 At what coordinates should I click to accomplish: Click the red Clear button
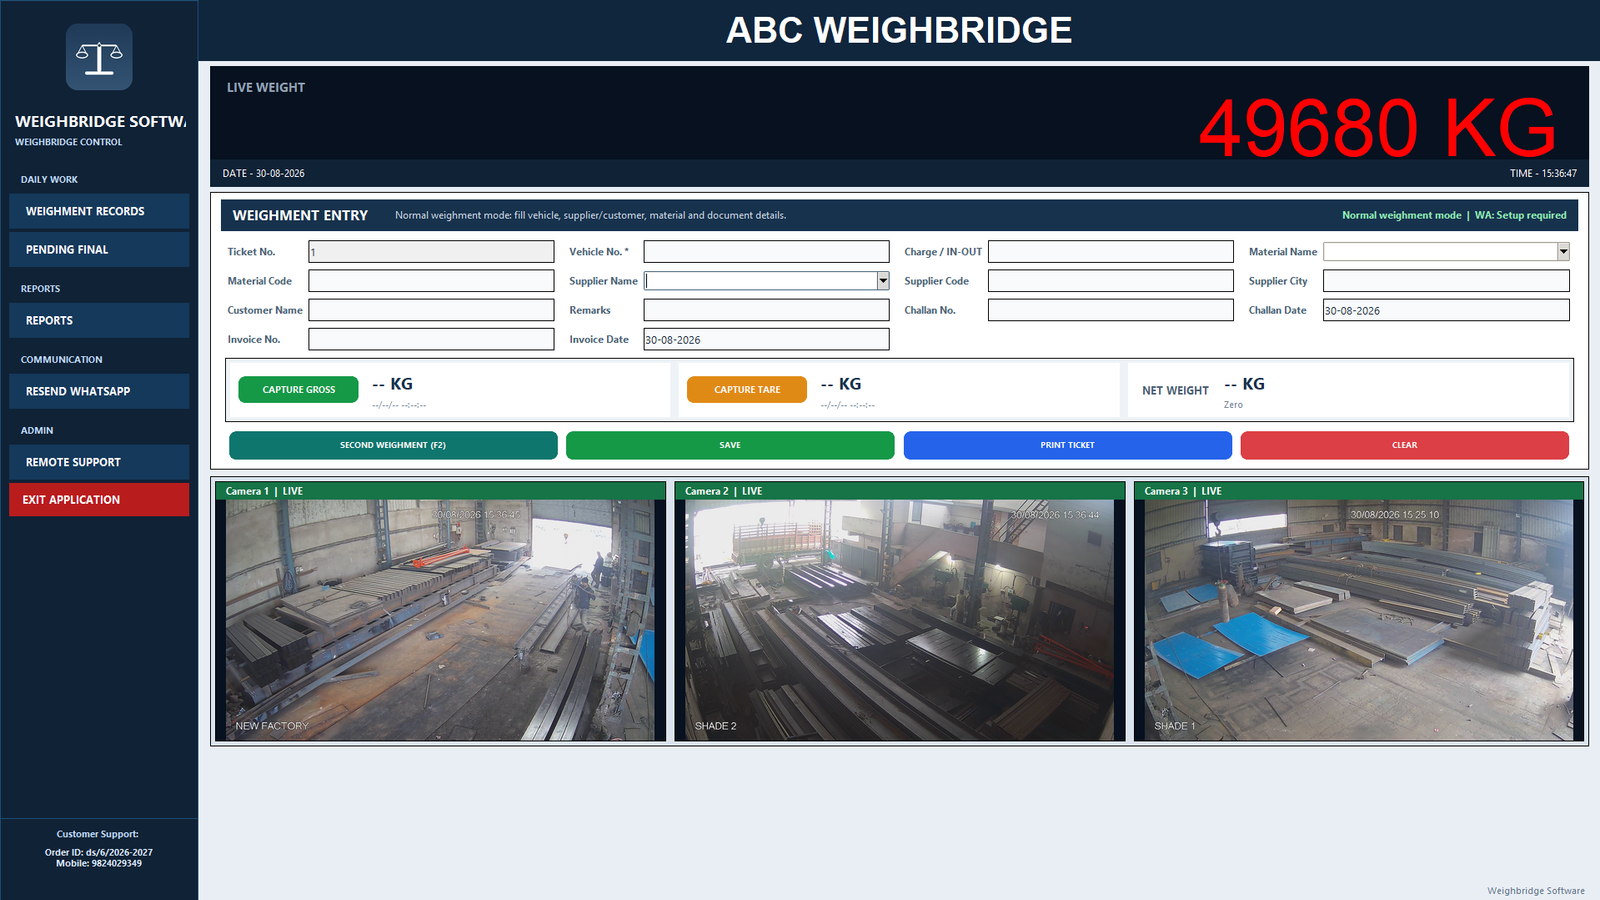(1404, 445)
